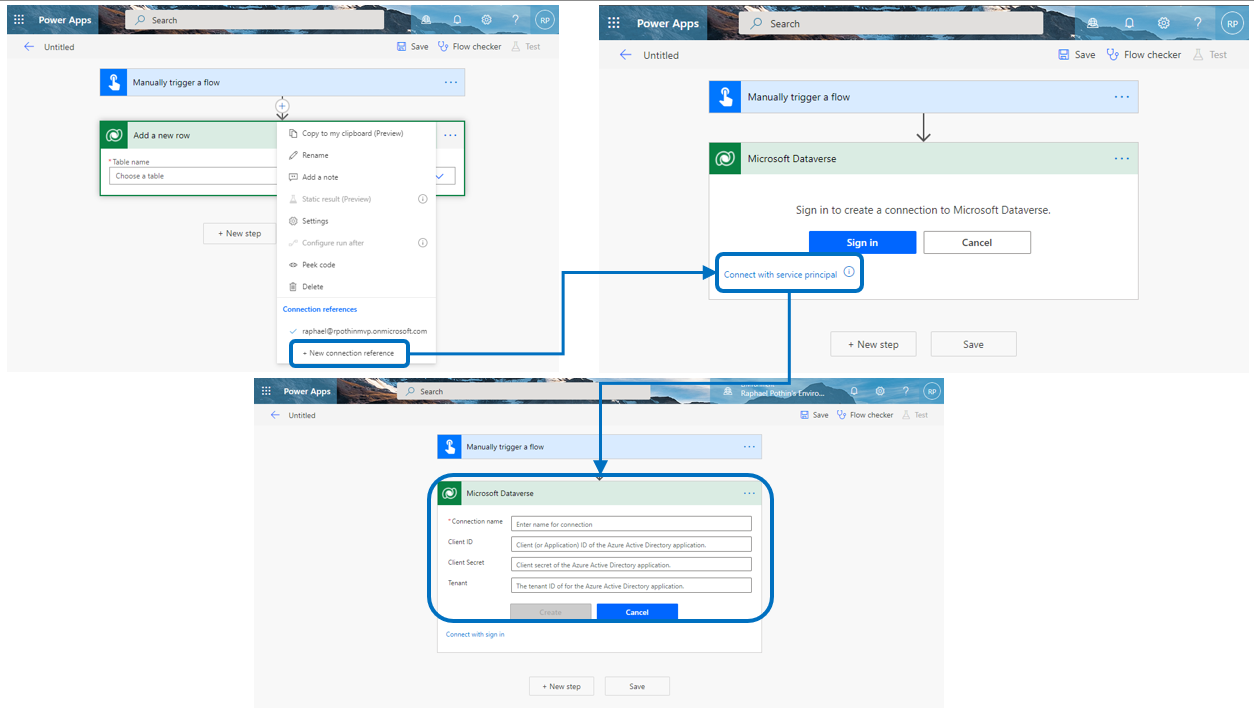Select the raphael@rpothinmvp.onmicrosoft.com connection reference

[x=363, y=330]
